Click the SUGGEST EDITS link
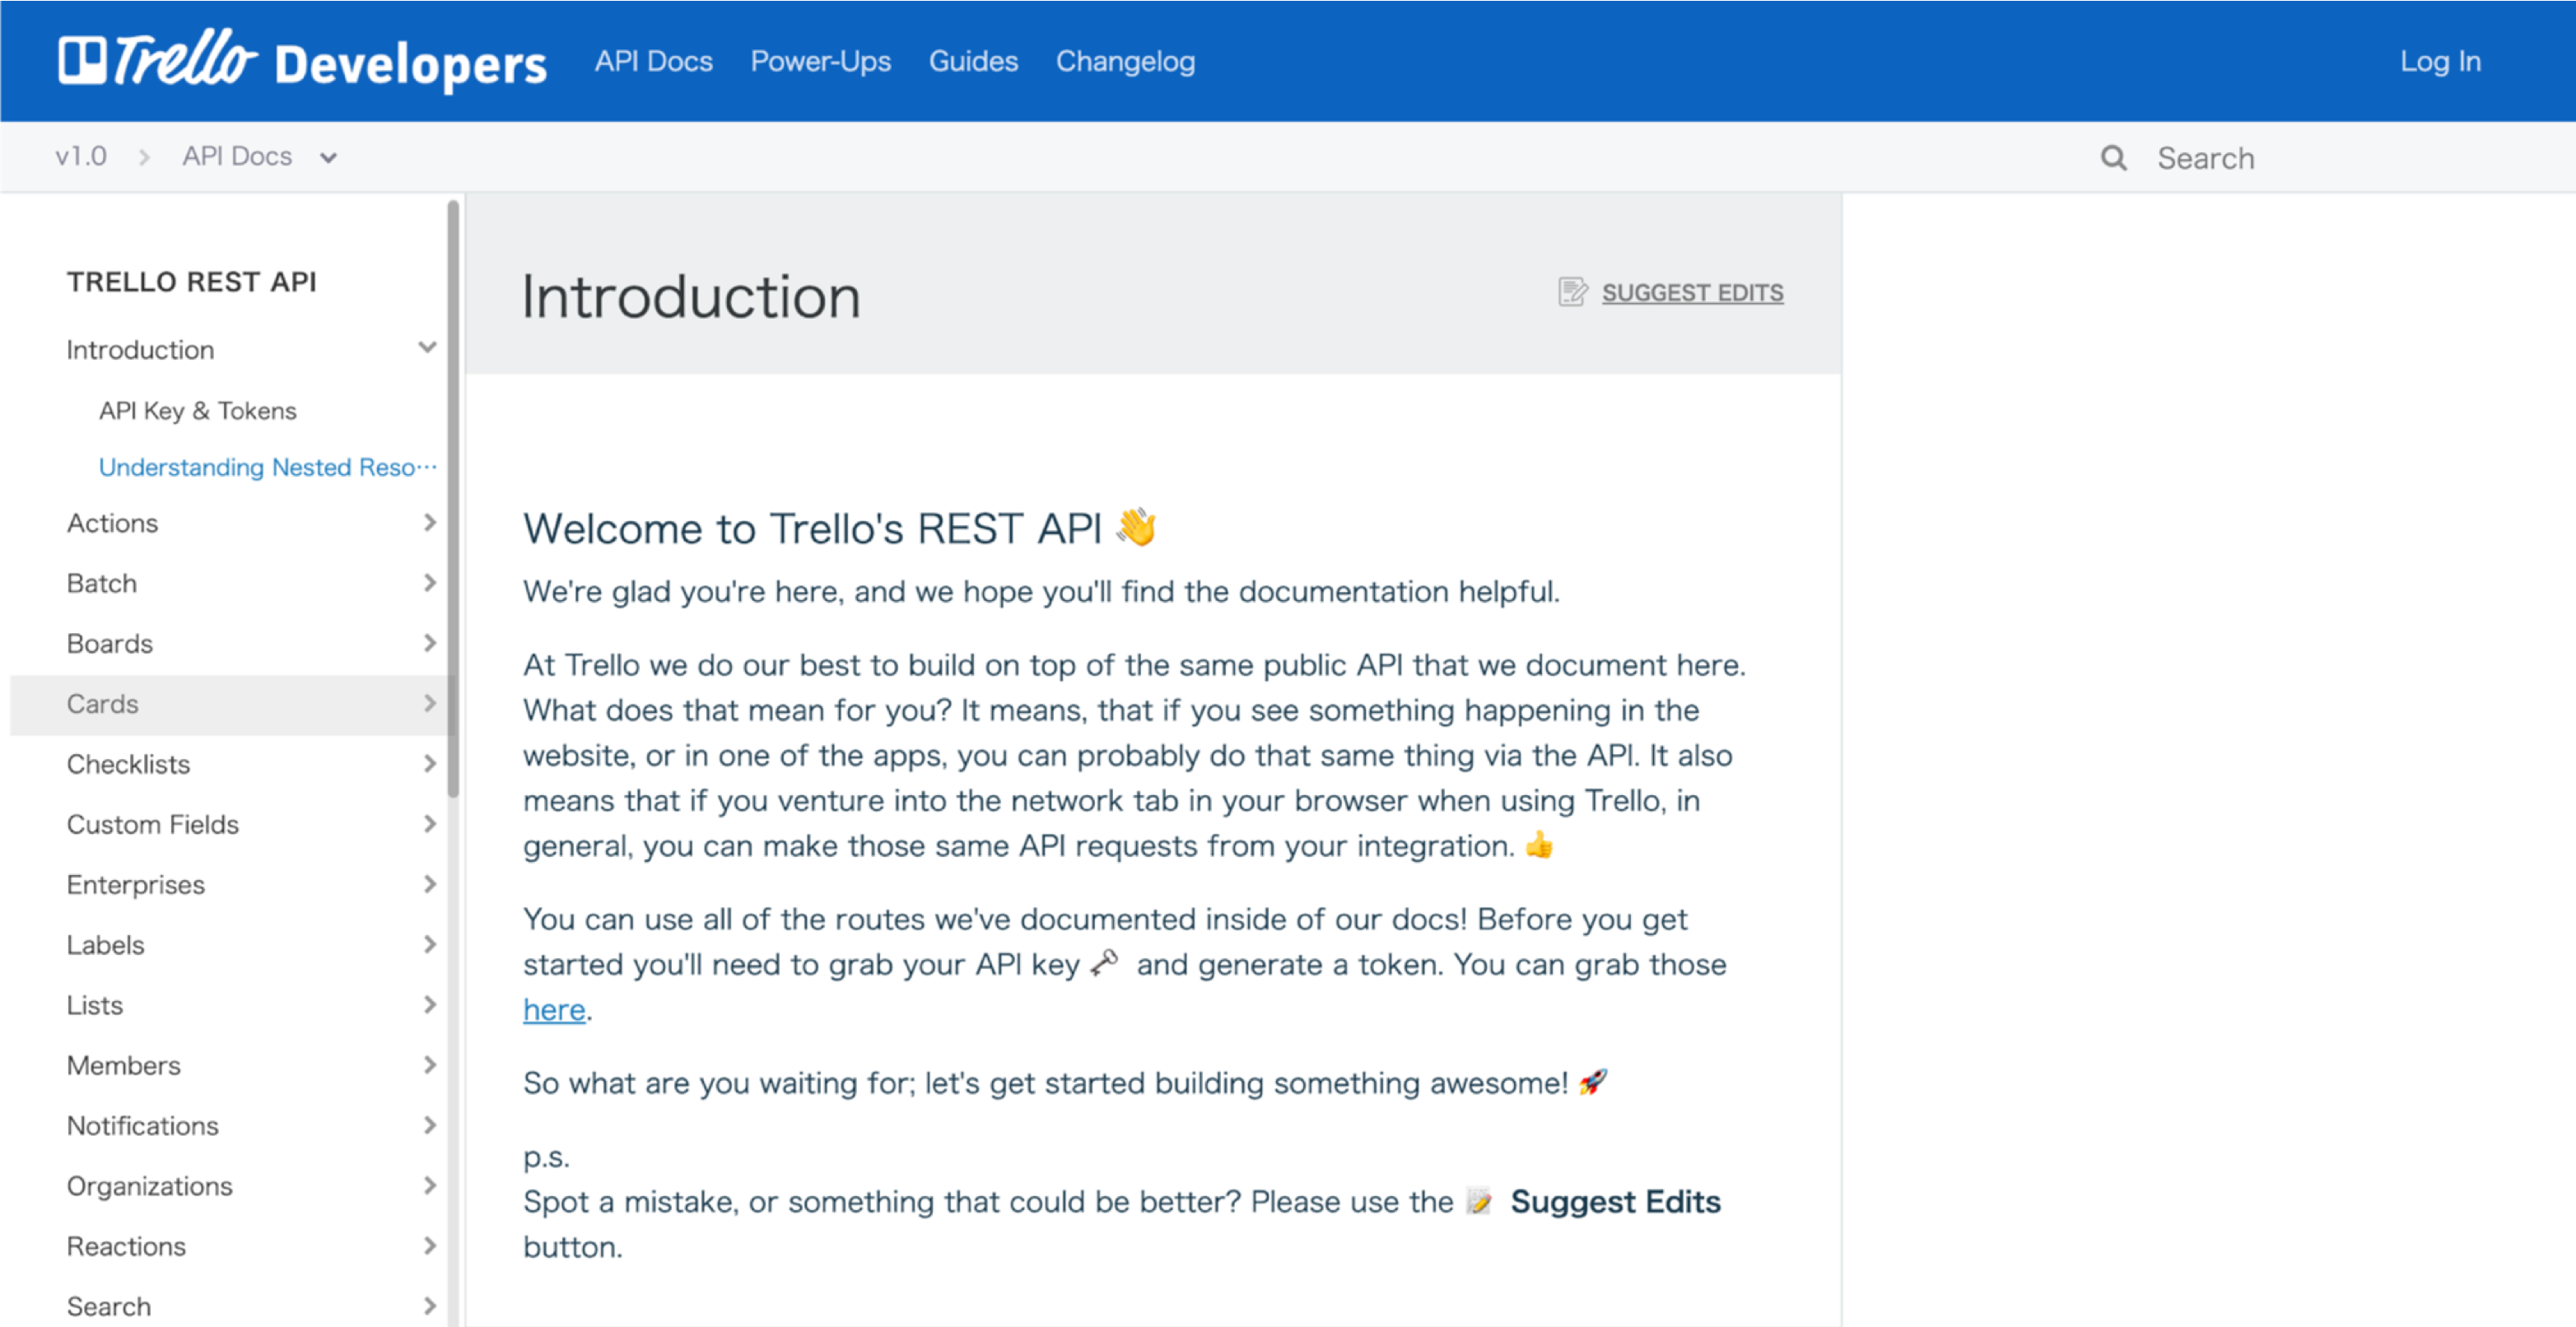 click(1692, 292)
